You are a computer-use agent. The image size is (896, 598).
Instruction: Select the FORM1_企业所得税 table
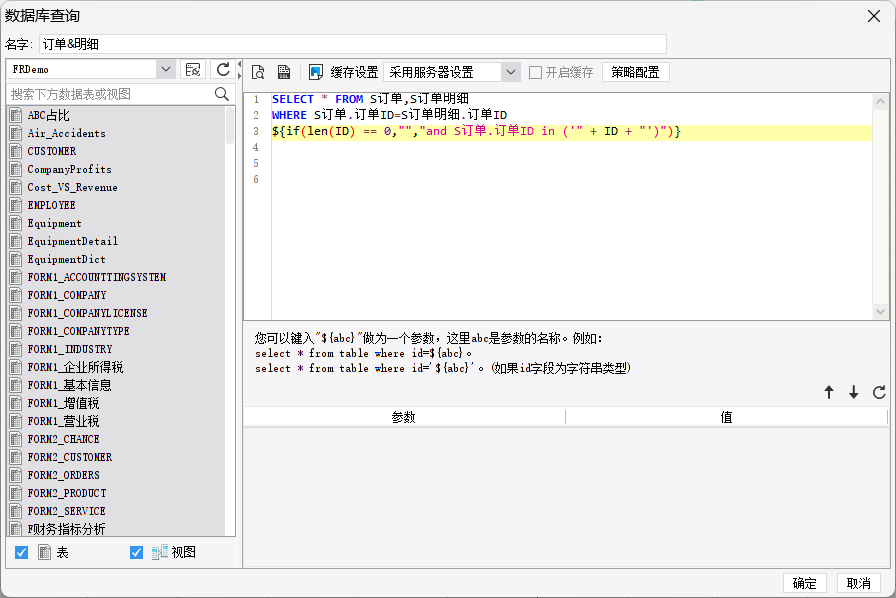(75, 367)
